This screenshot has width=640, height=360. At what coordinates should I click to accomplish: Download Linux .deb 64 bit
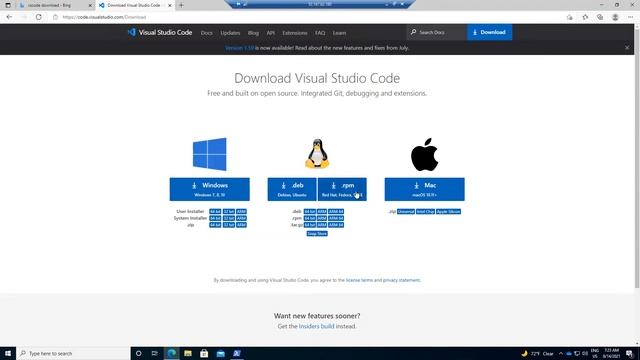310,211
